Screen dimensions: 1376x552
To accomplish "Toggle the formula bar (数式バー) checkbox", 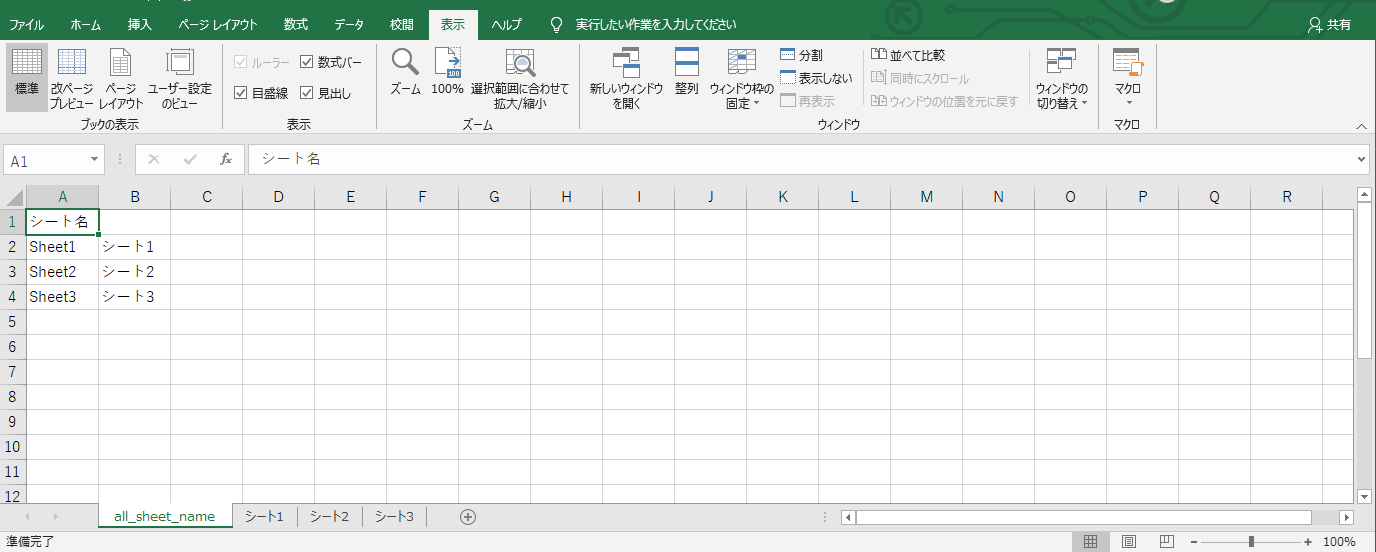I will (307, 62).
